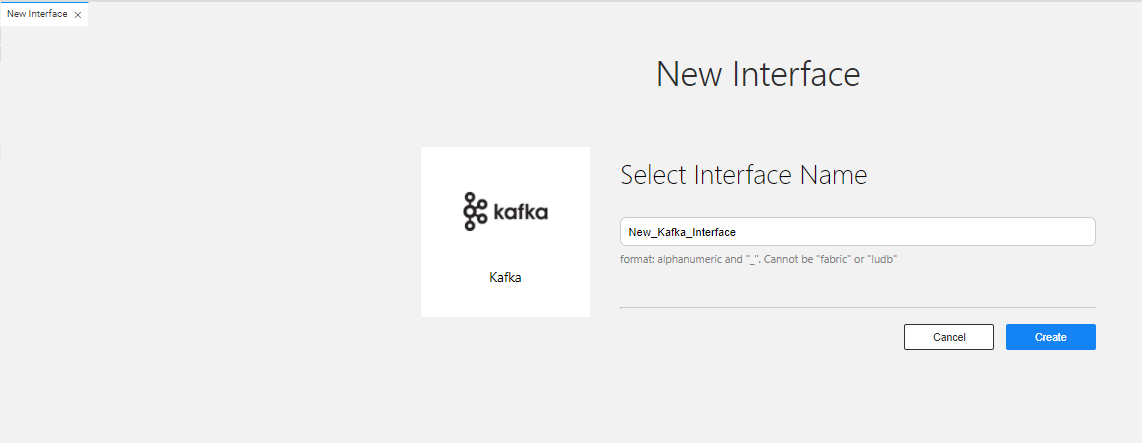Click the "kafka" wordmark in the logo
Viewport: 1142px width, 443px height.
click(x=520, y=212)
